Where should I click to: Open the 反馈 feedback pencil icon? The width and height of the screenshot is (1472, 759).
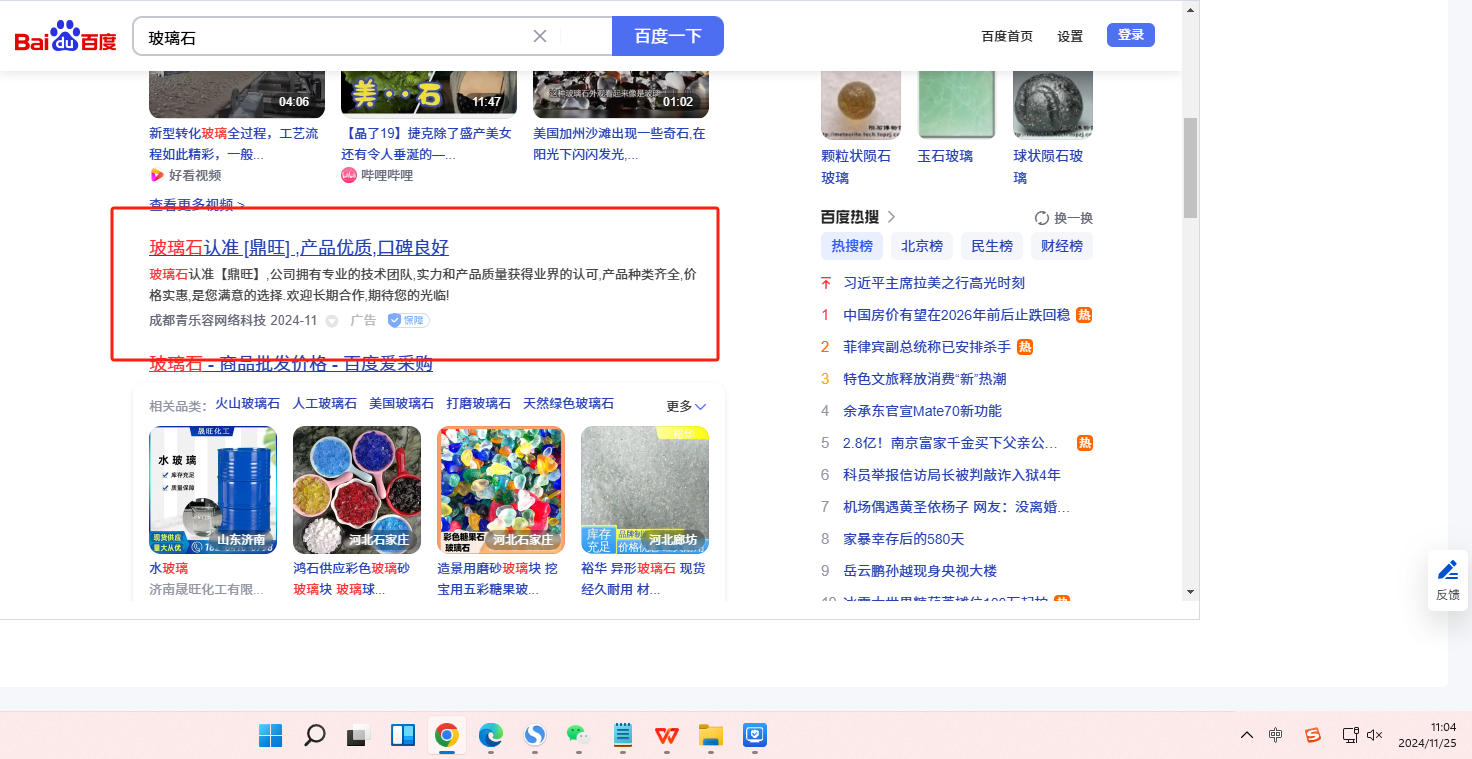coord(1447,571)
